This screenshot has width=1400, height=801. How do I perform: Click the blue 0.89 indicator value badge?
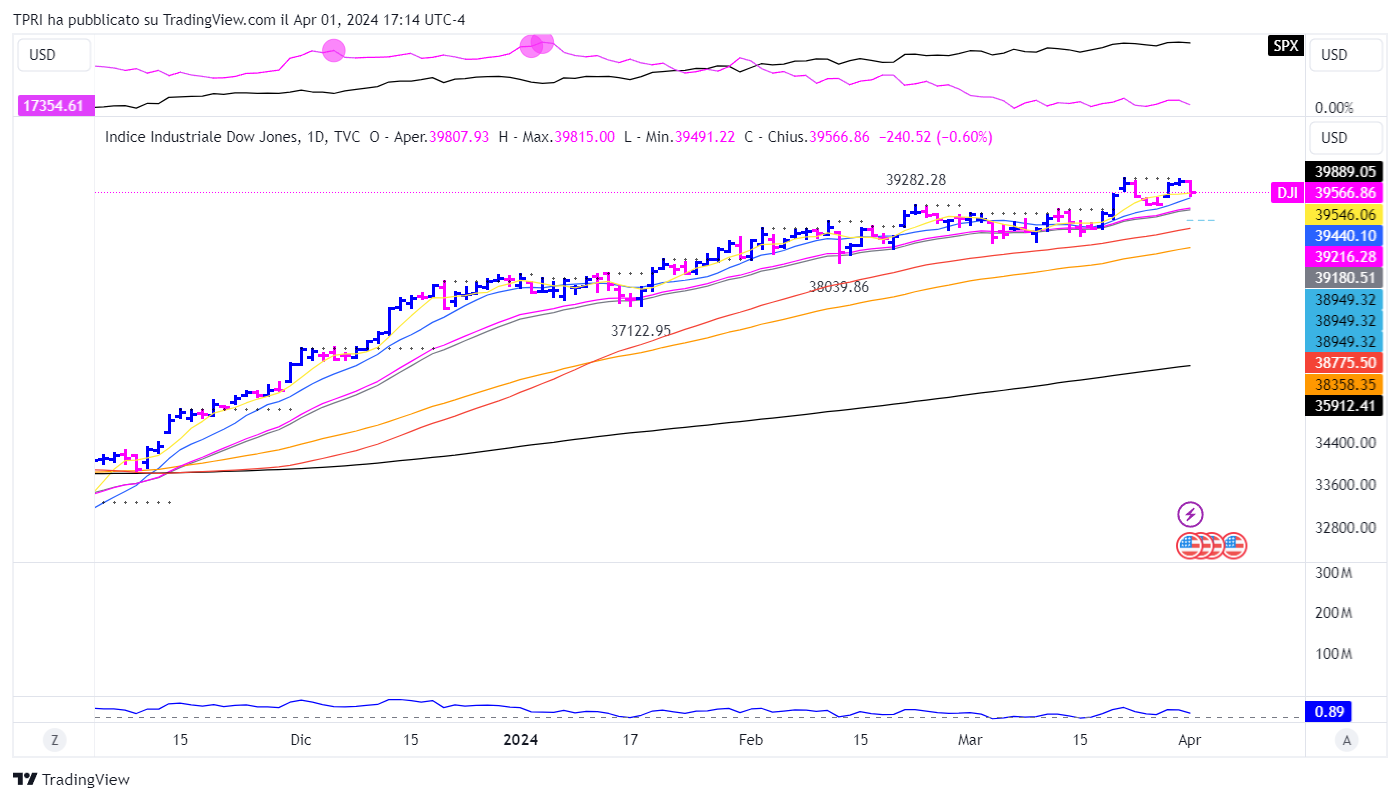pos(1329,712)
